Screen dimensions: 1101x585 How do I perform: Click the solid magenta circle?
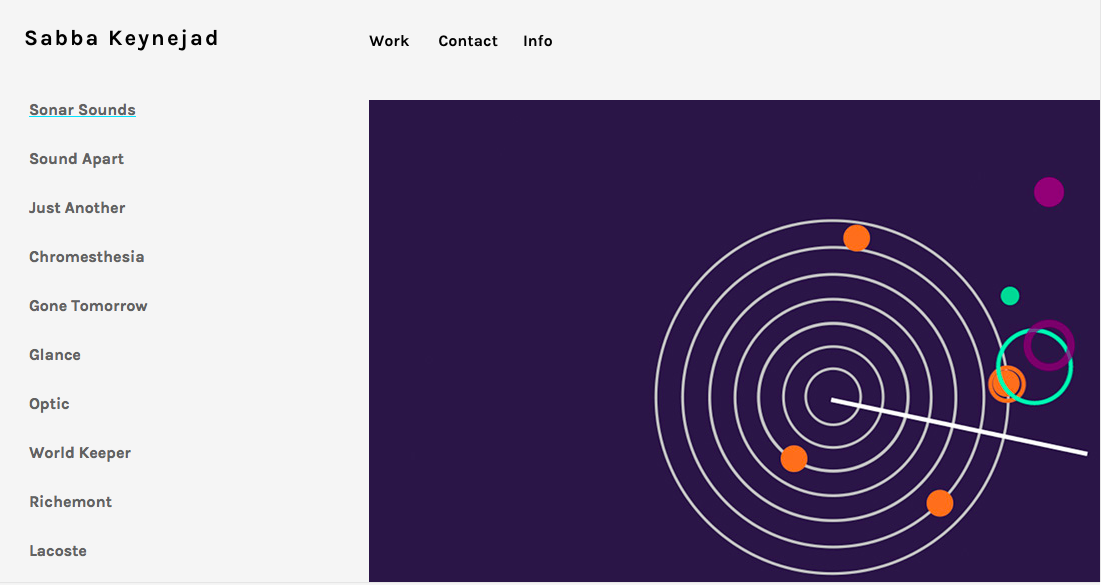[1048, 192]
